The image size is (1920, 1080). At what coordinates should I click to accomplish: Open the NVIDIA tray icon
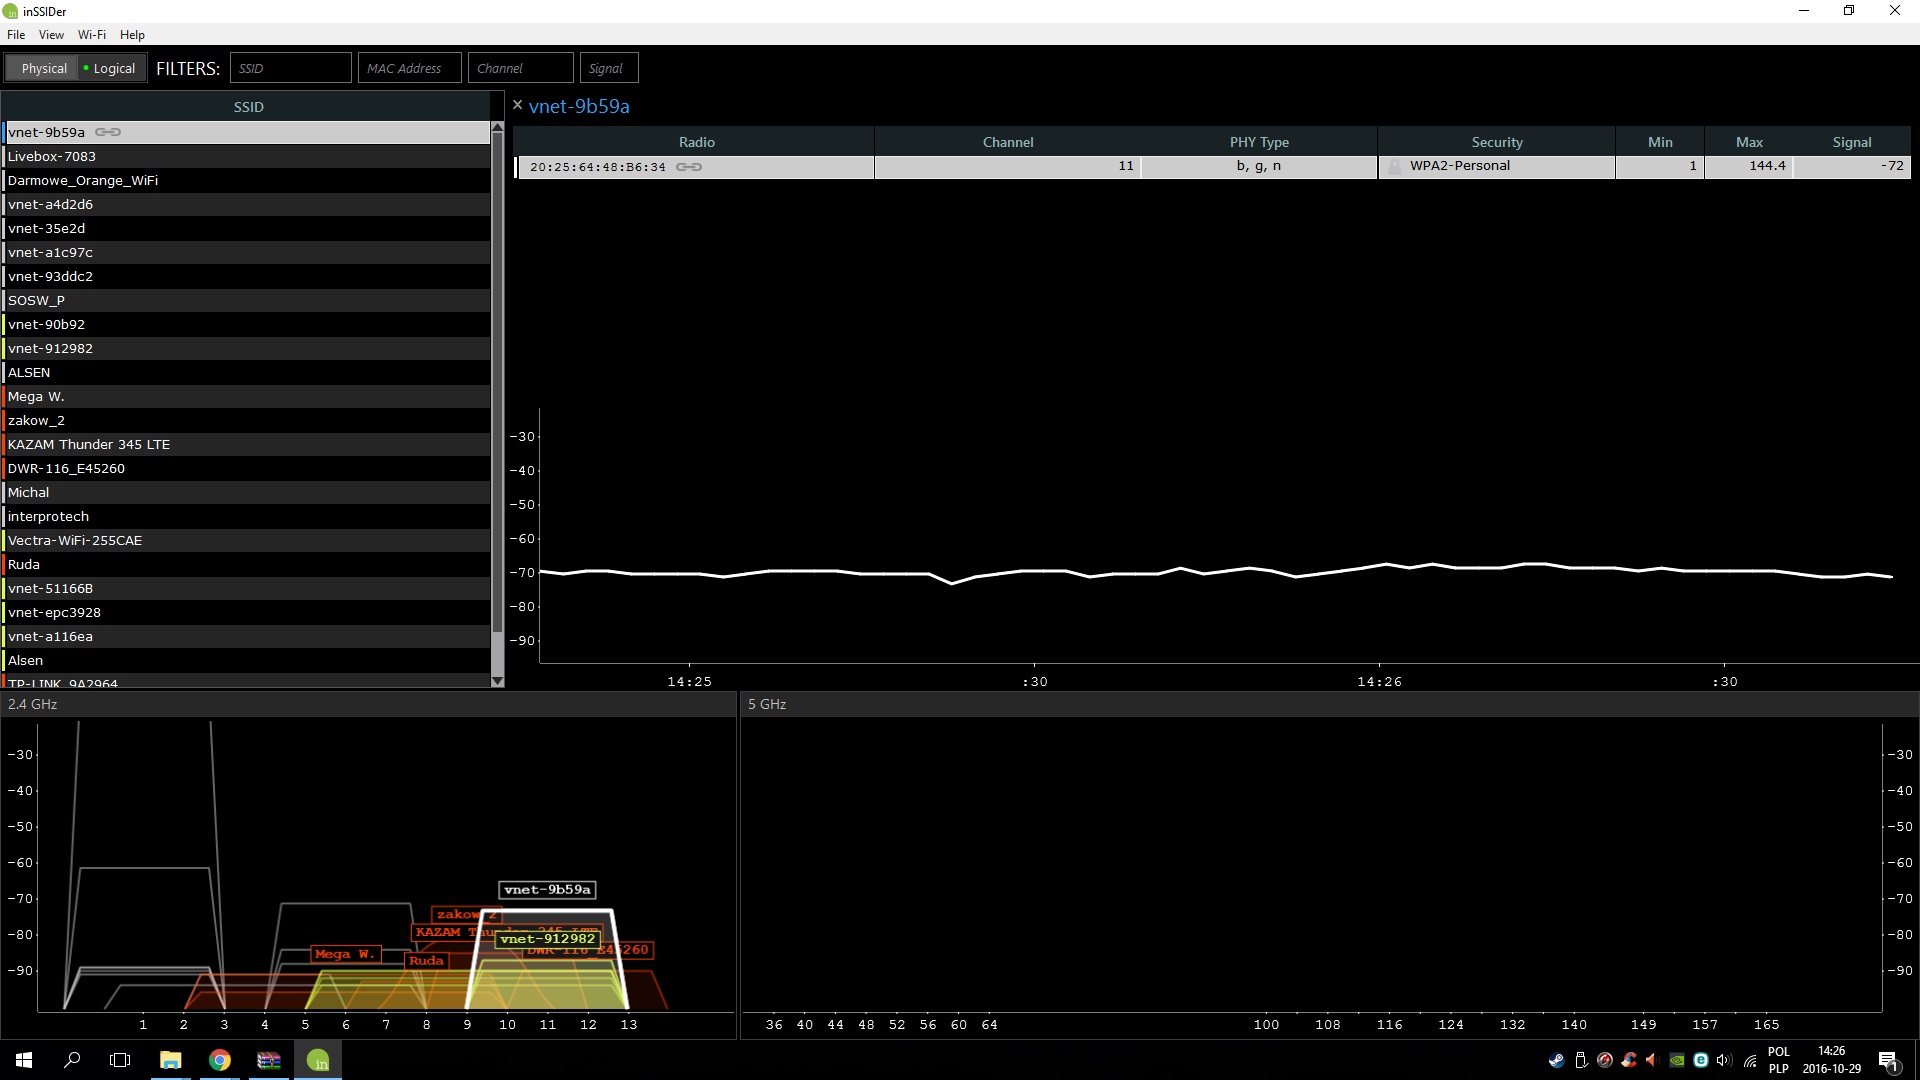pos(1677,1060)
